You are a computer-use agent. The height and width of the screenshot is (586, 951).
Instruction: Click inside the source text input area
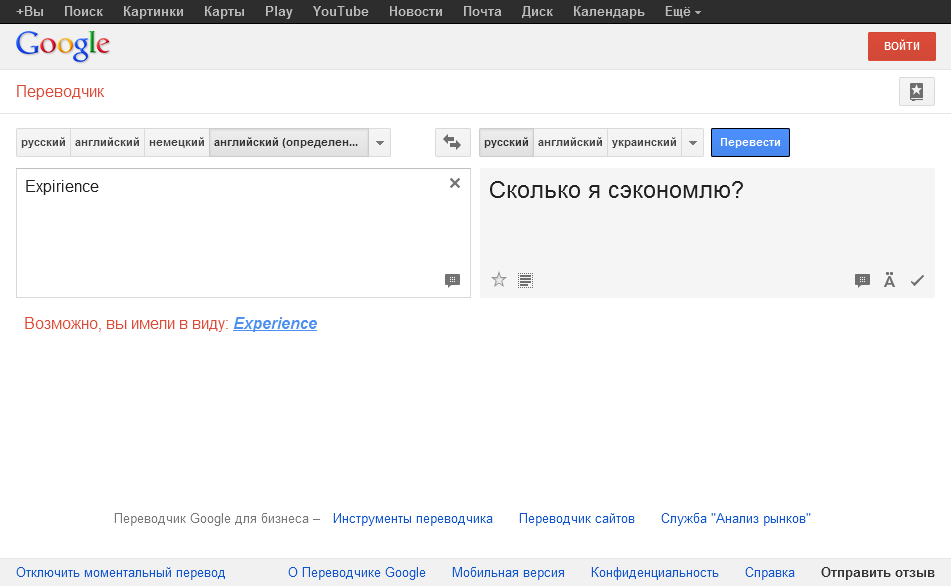coord(230,235)
